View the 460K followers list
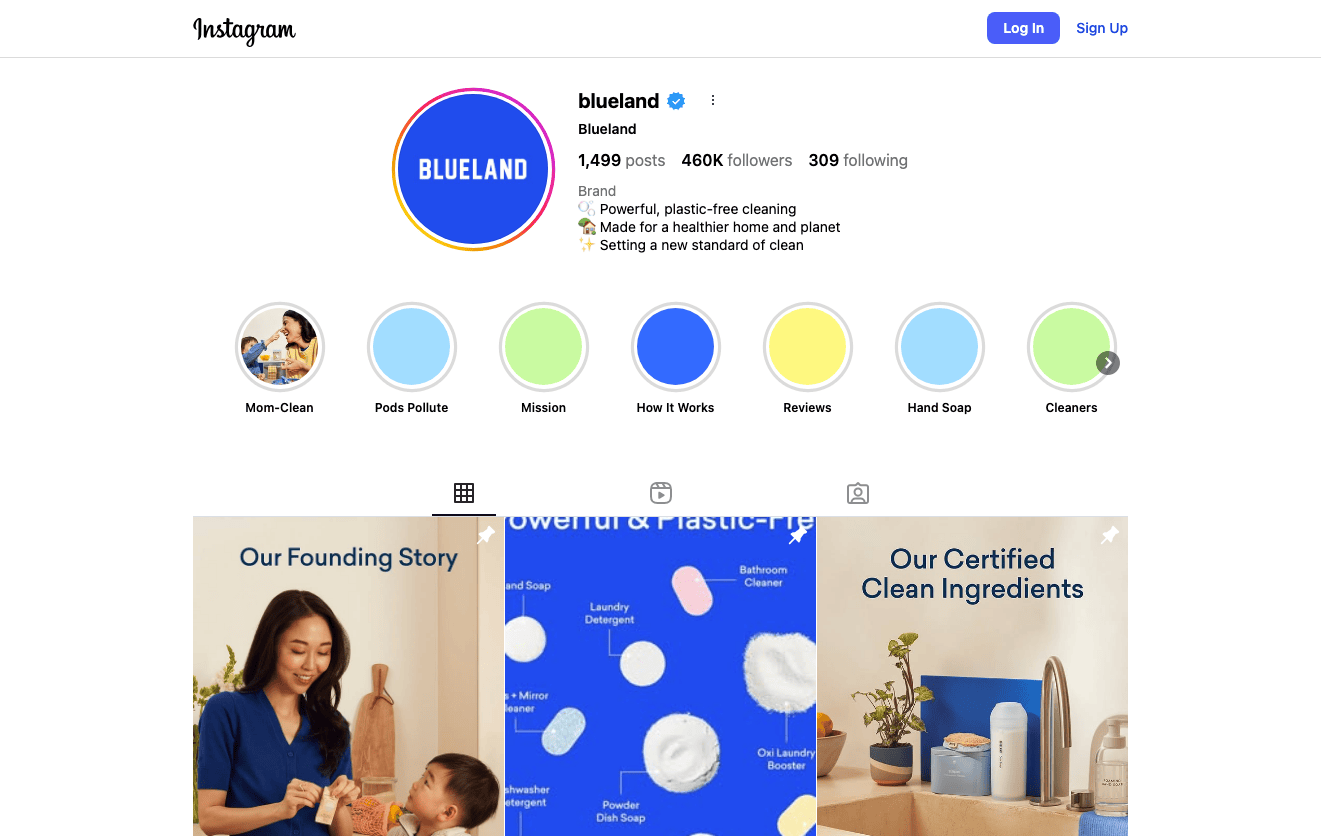The width and height of the screenshot is (1321, 836). pos(737,160)
